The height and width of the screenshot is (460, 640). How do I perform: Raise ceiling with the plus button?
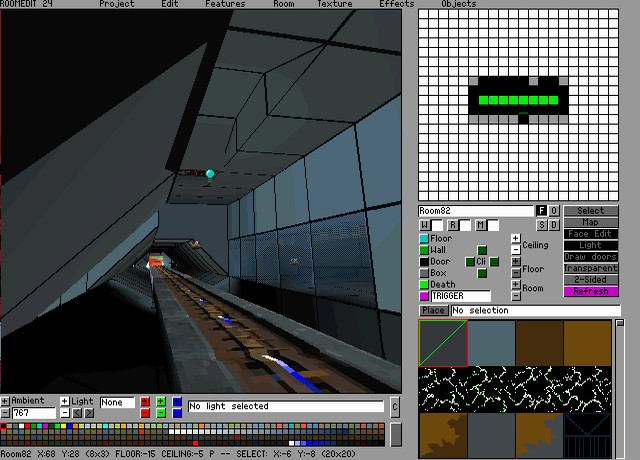(x=516, y=239)
